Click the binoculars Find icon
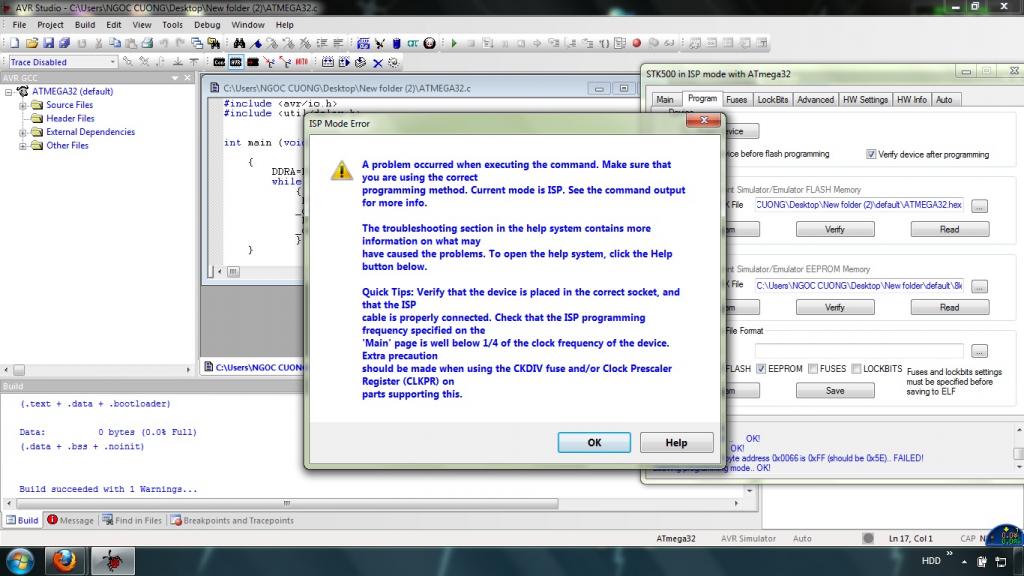The image size is (1024, 576). pos(240,43)
